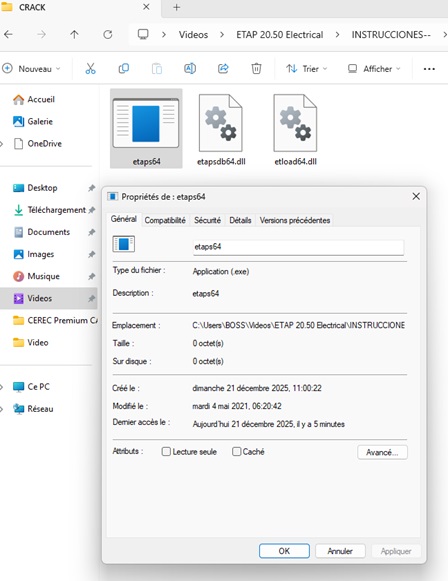Close the CRACK tab

pos(146,7)
